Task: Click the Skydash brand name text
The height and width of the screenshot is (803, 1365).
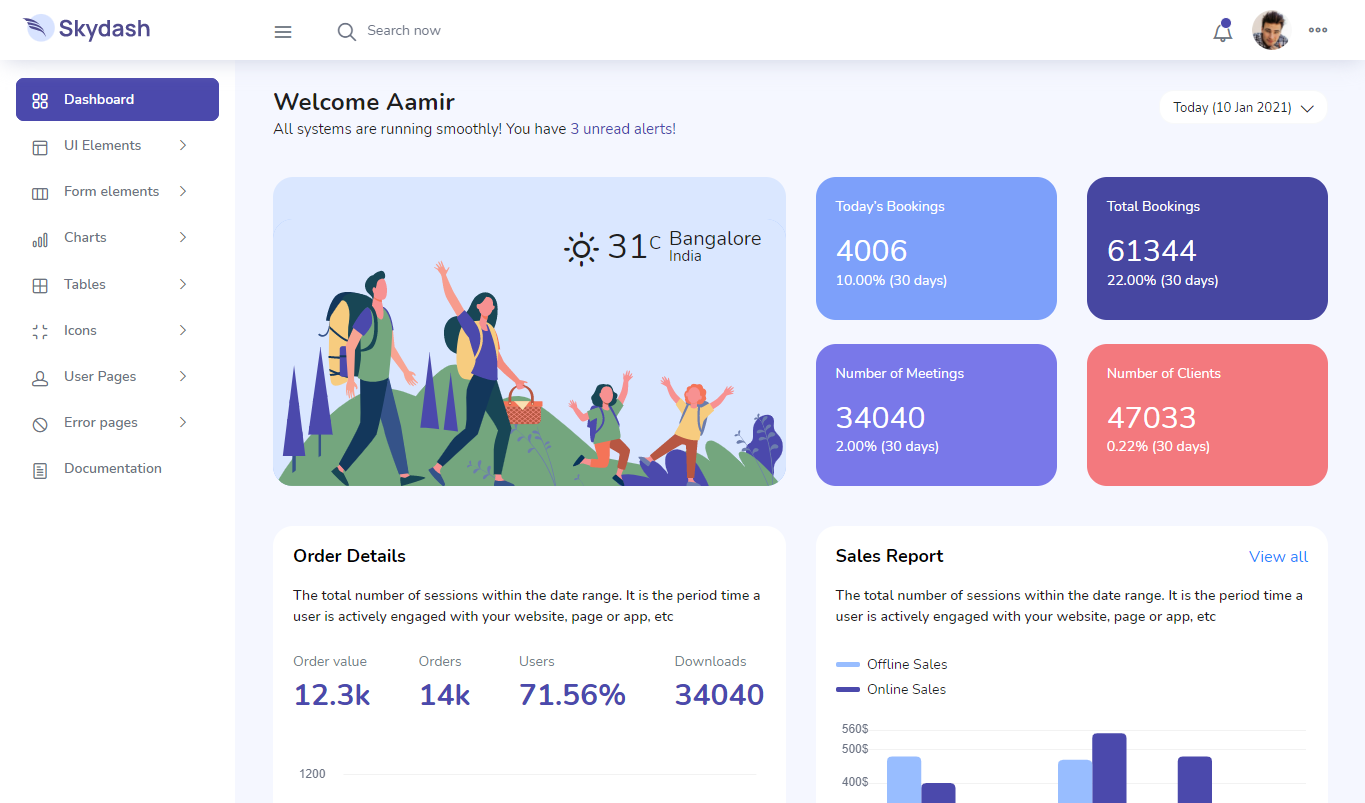Action: point(104,28)
